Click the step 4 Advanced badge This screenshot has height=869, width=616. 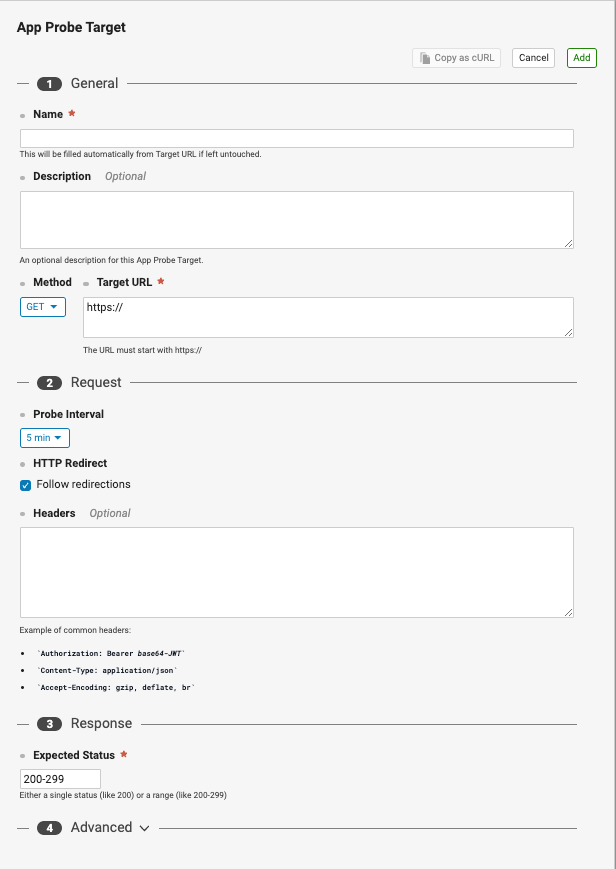tap(49, 828)
